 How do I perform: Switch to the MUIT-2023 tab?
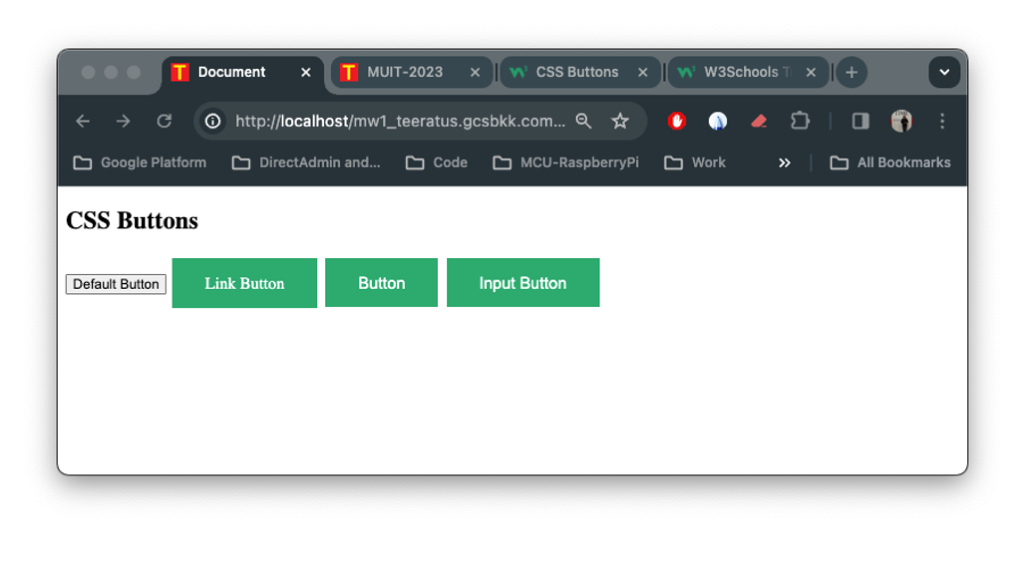pos(404,72)
